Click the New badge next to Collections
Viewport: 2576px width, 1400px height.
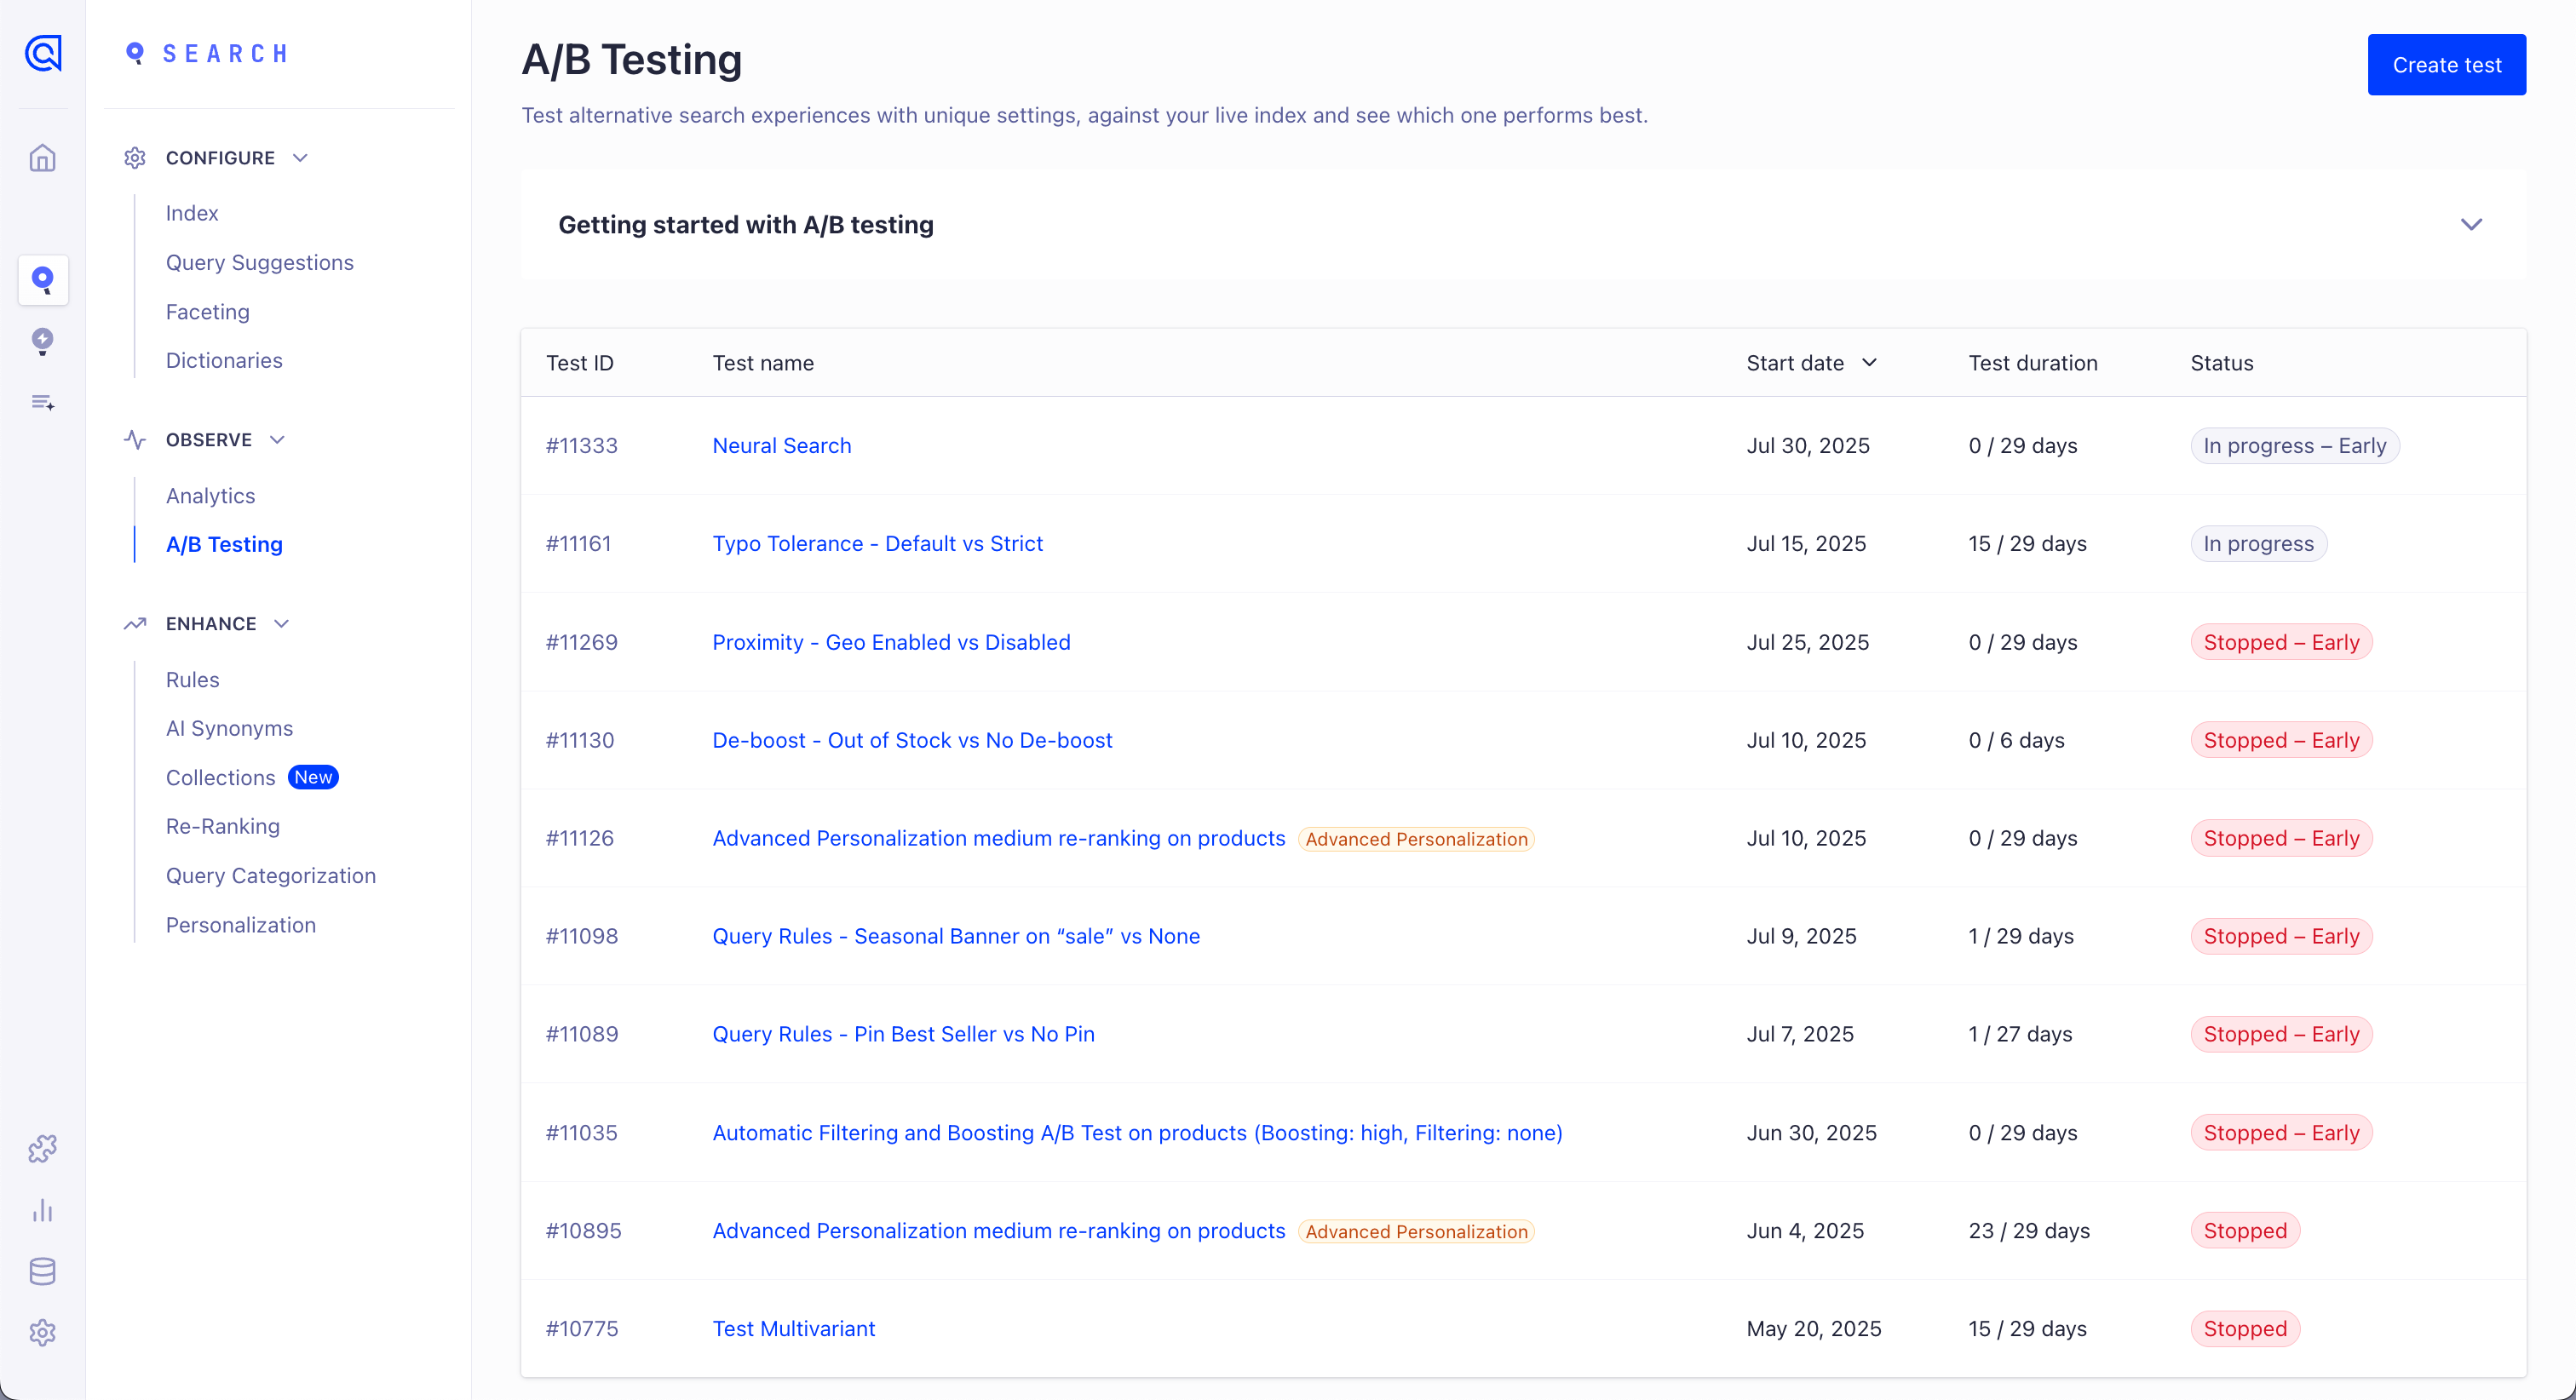pos(313,777)
